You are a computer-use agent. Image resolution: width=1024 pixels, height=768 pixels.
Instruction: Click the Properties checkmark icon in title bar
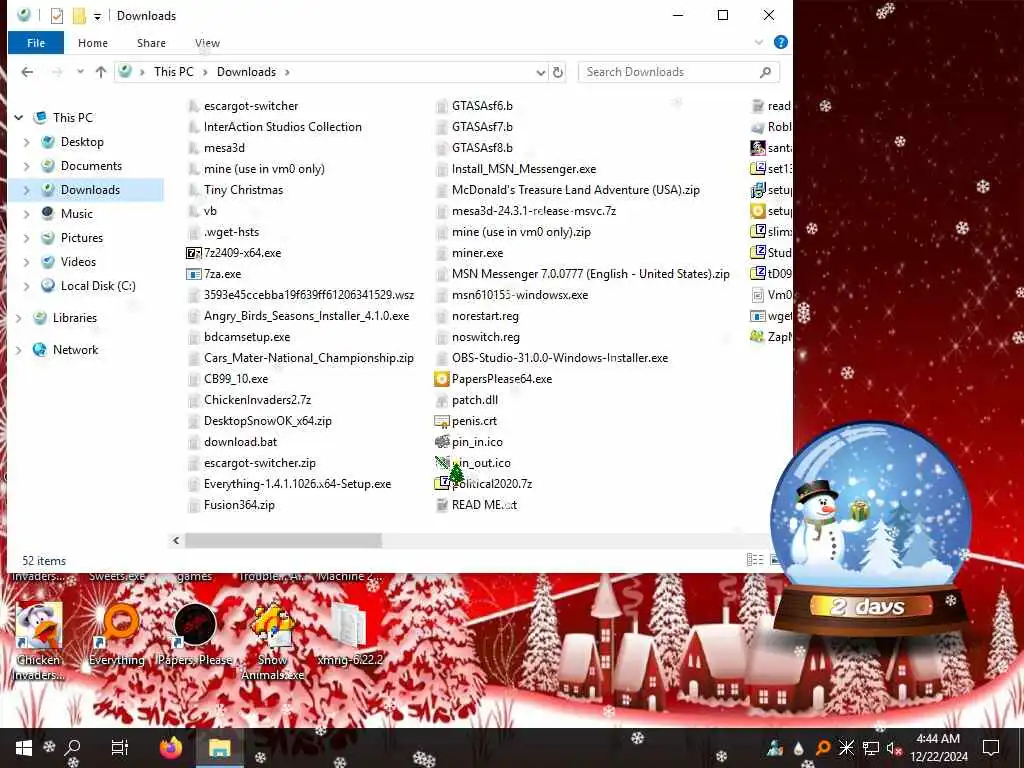57,16
